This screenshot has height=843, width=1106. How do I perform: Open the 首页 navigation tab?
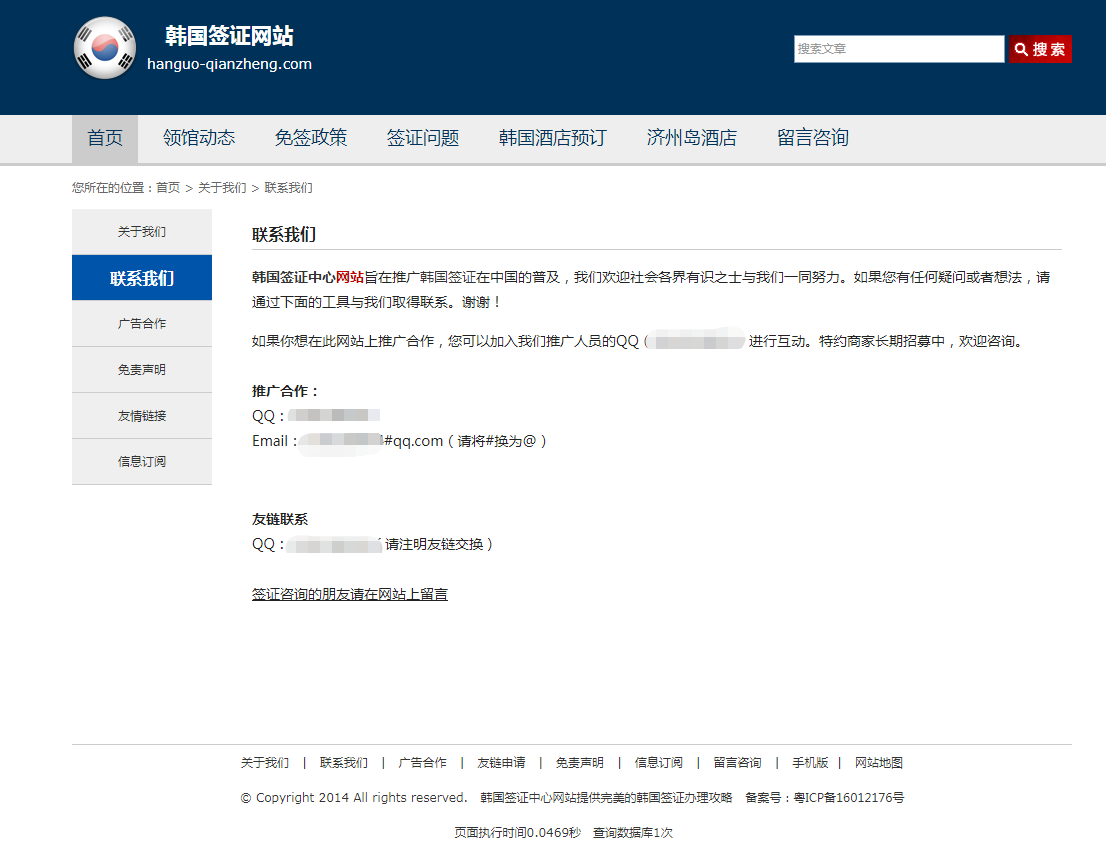[105, 138]
